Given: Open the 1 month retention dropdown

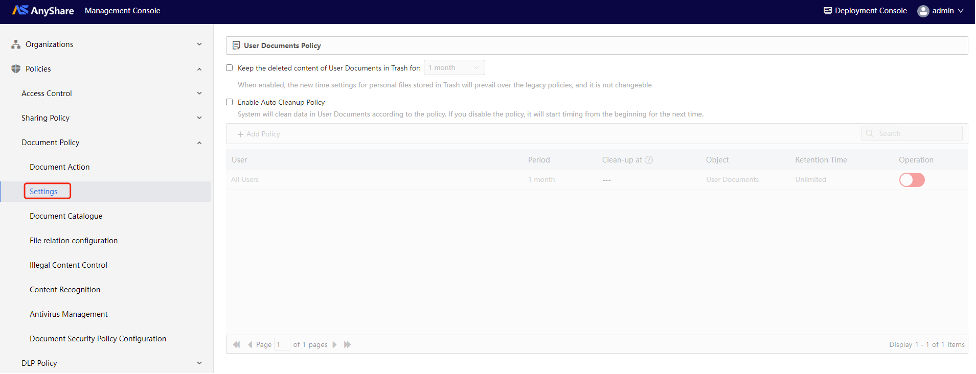Looking at the screenshot, I should [x=454, y=67].
